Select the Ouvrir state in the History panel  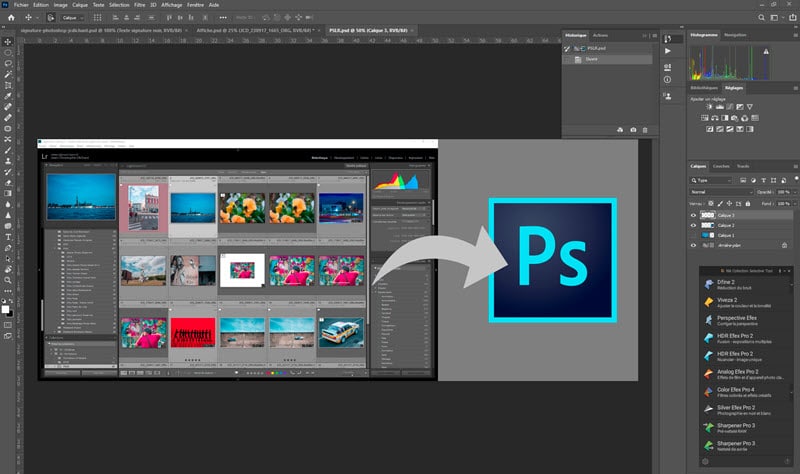point(607,59)
